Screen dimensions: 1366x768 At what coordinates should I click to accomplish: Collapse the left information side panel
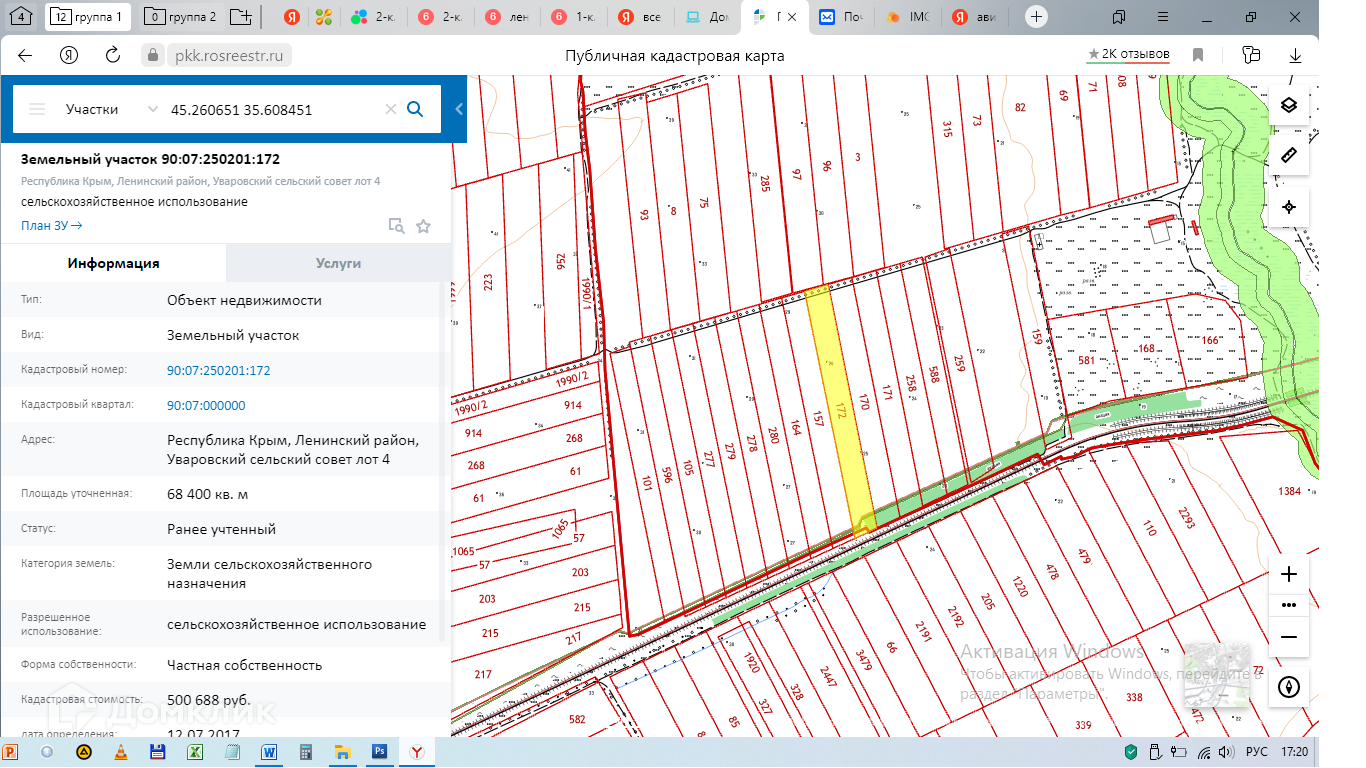[459, 109]
